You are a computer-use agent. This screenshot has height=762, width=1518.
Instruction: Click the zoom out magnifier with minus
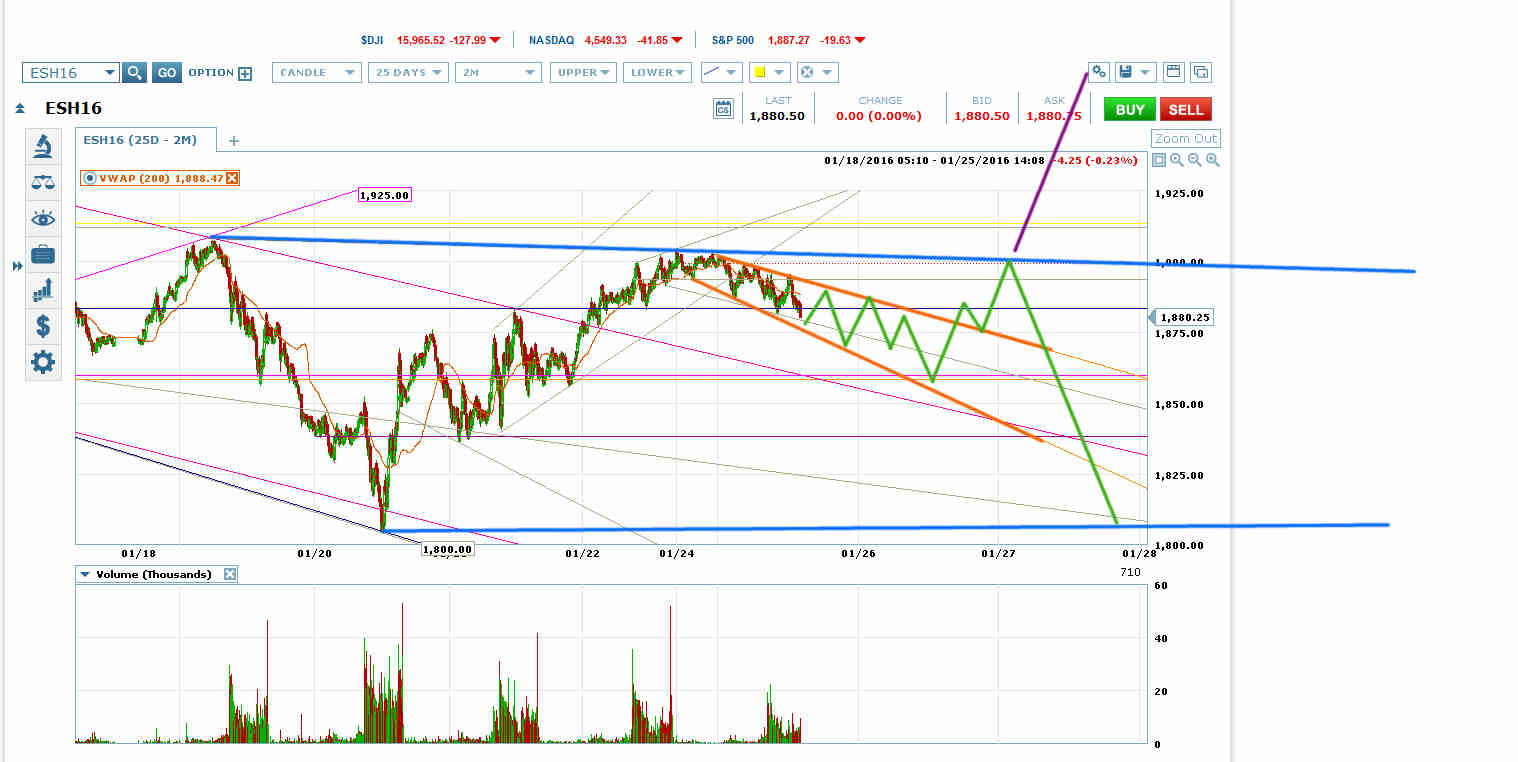(x=1195, y=160)
